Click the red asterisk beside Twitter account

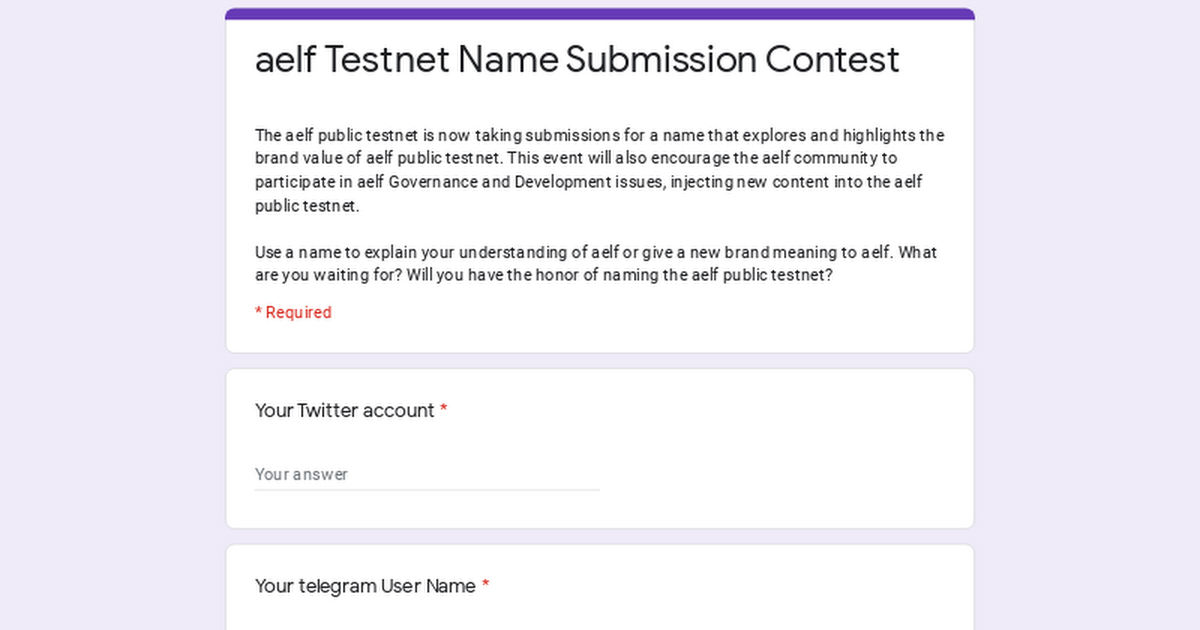pyautogui.click(x=444, y=410)
